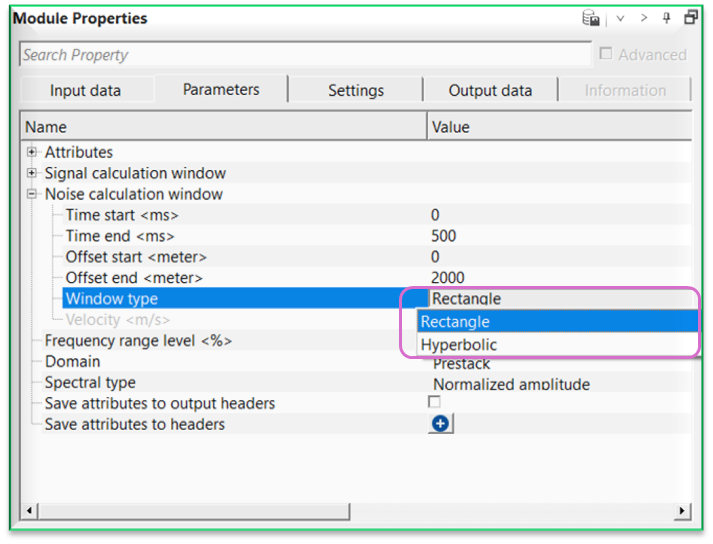
Task: Pin the Module Properties panel
Action: point(667,18)
